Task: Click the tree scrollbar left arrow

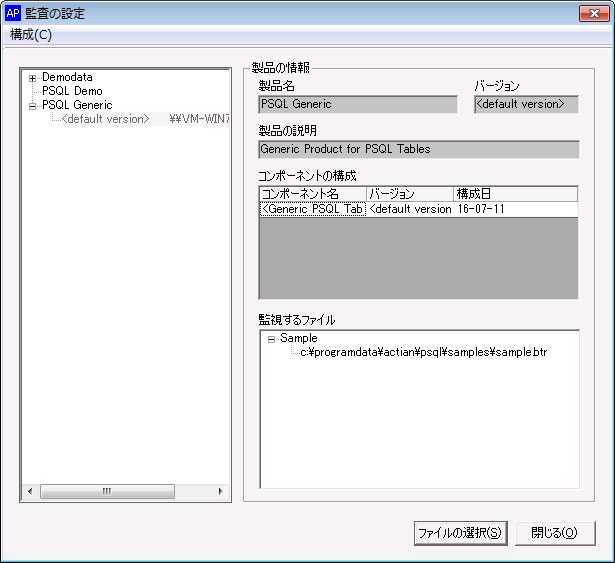Action: pos(30,491)
